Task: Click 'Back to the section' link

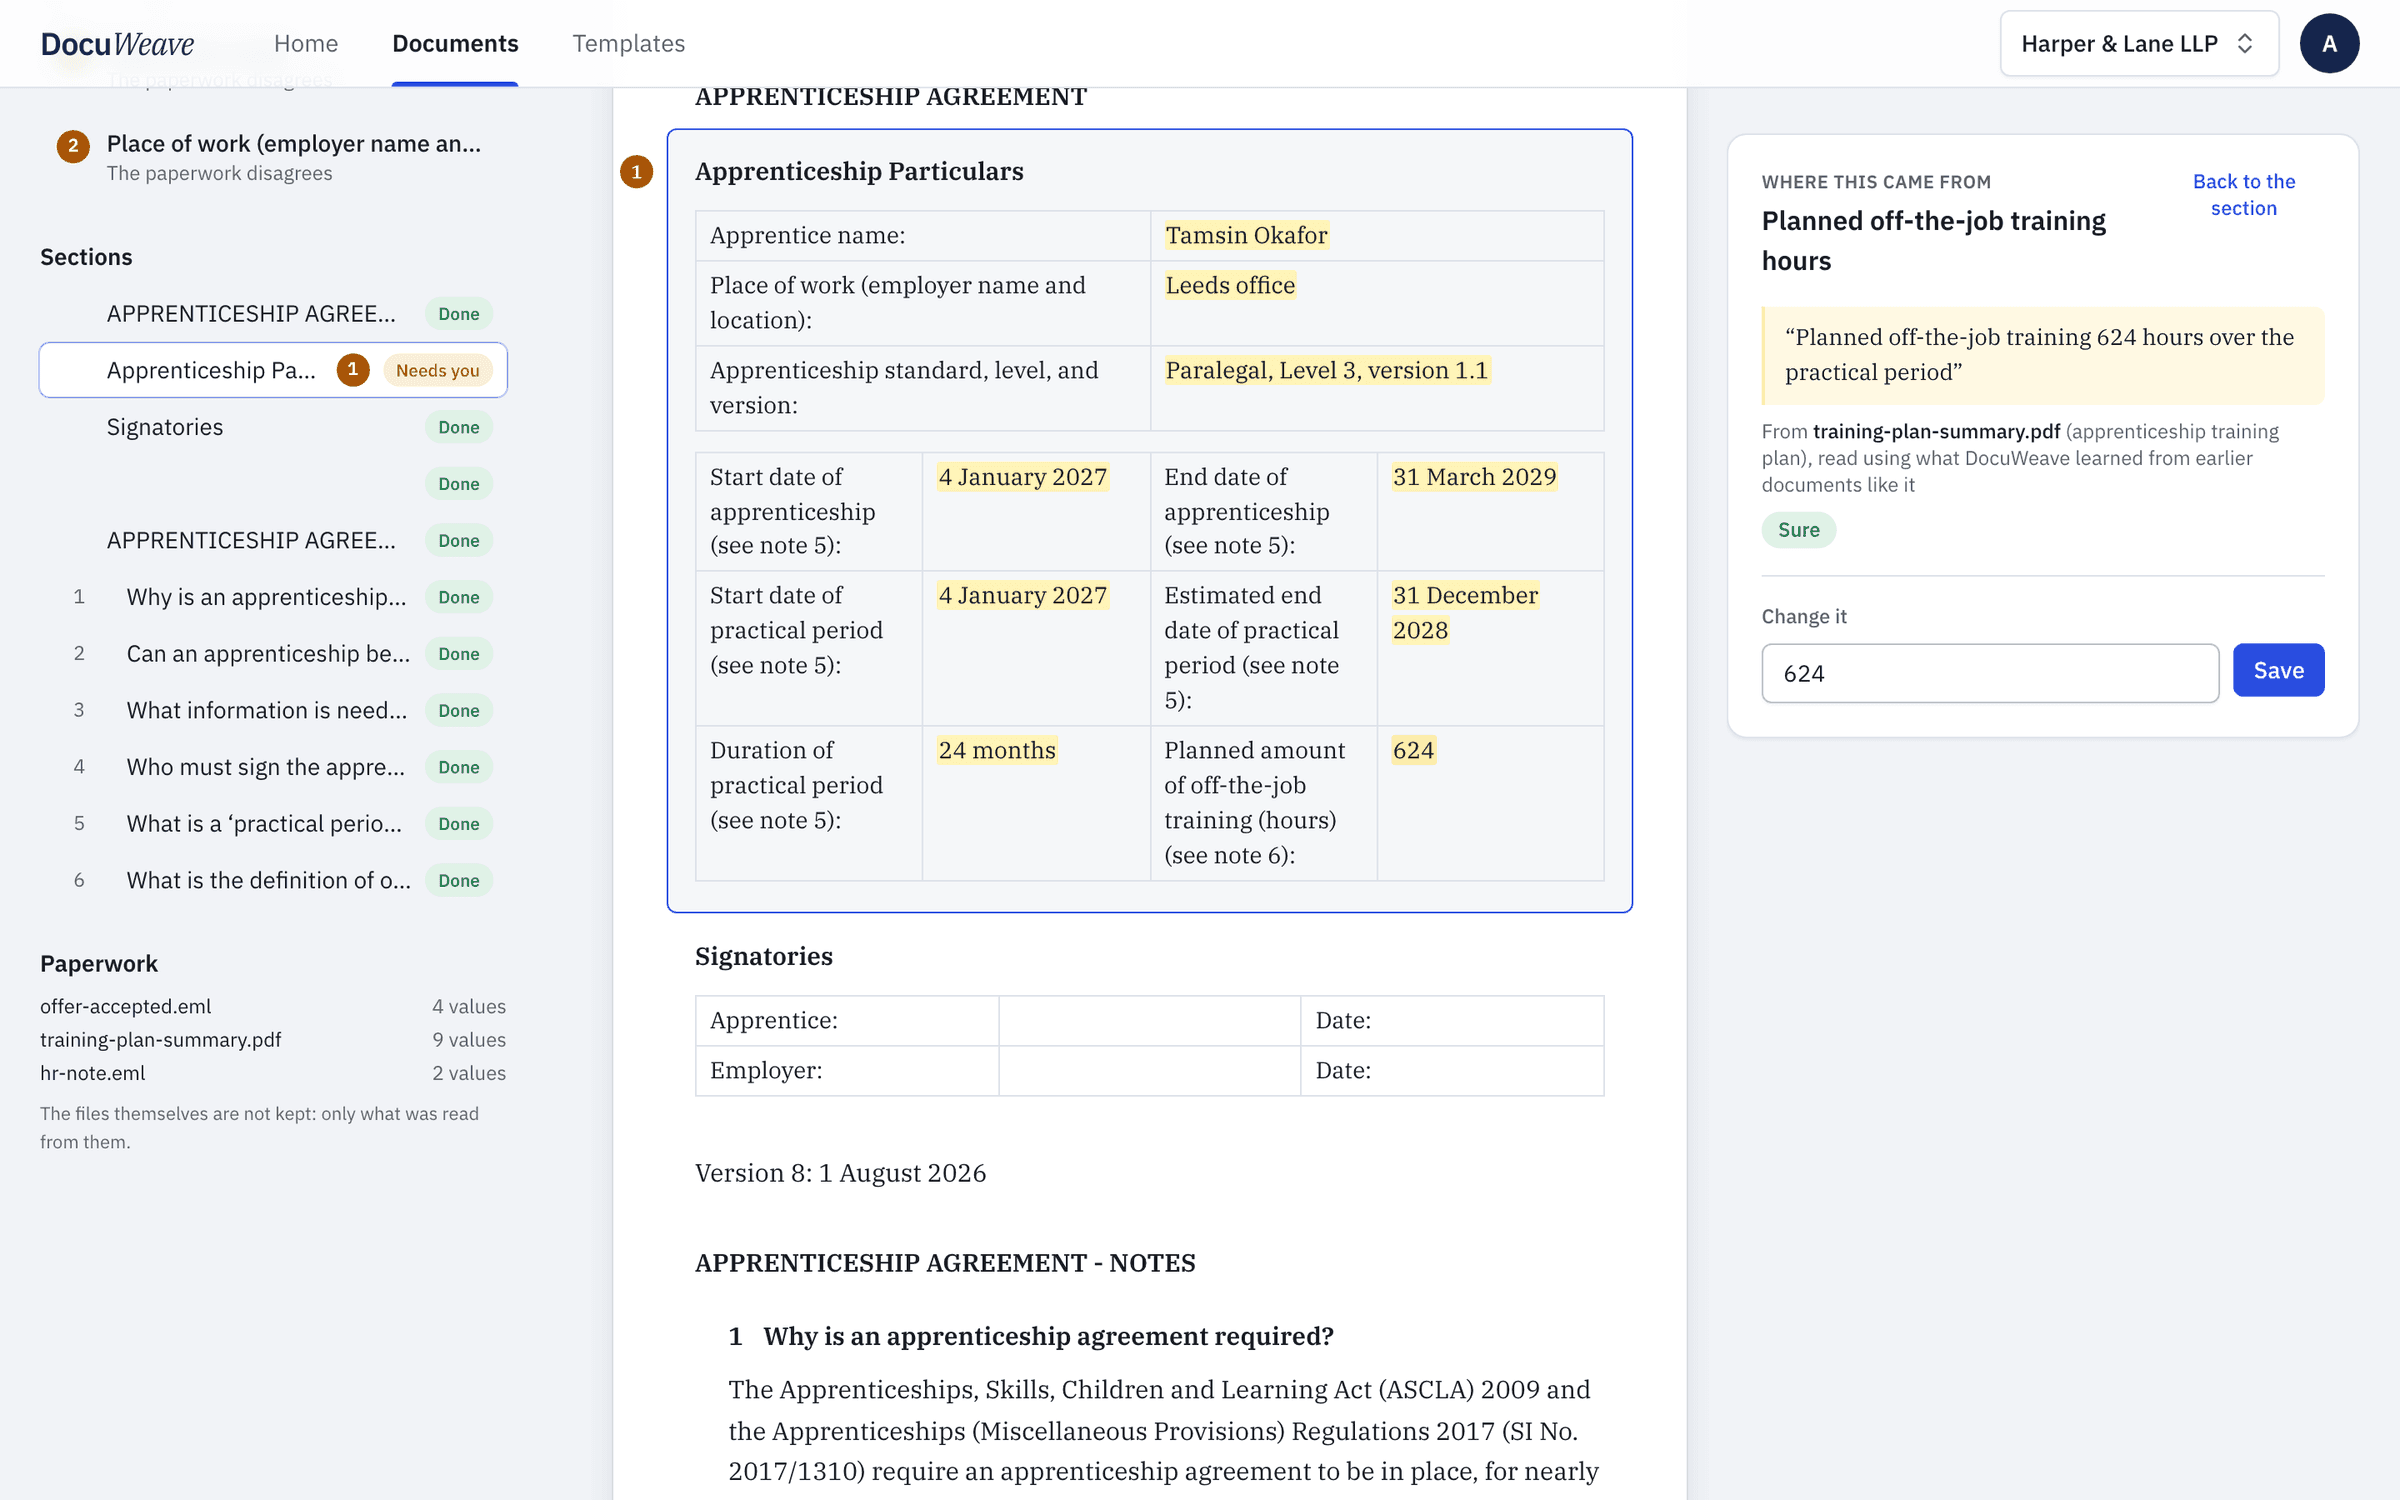Action: pyautogui.click(x=2243, y=194)
